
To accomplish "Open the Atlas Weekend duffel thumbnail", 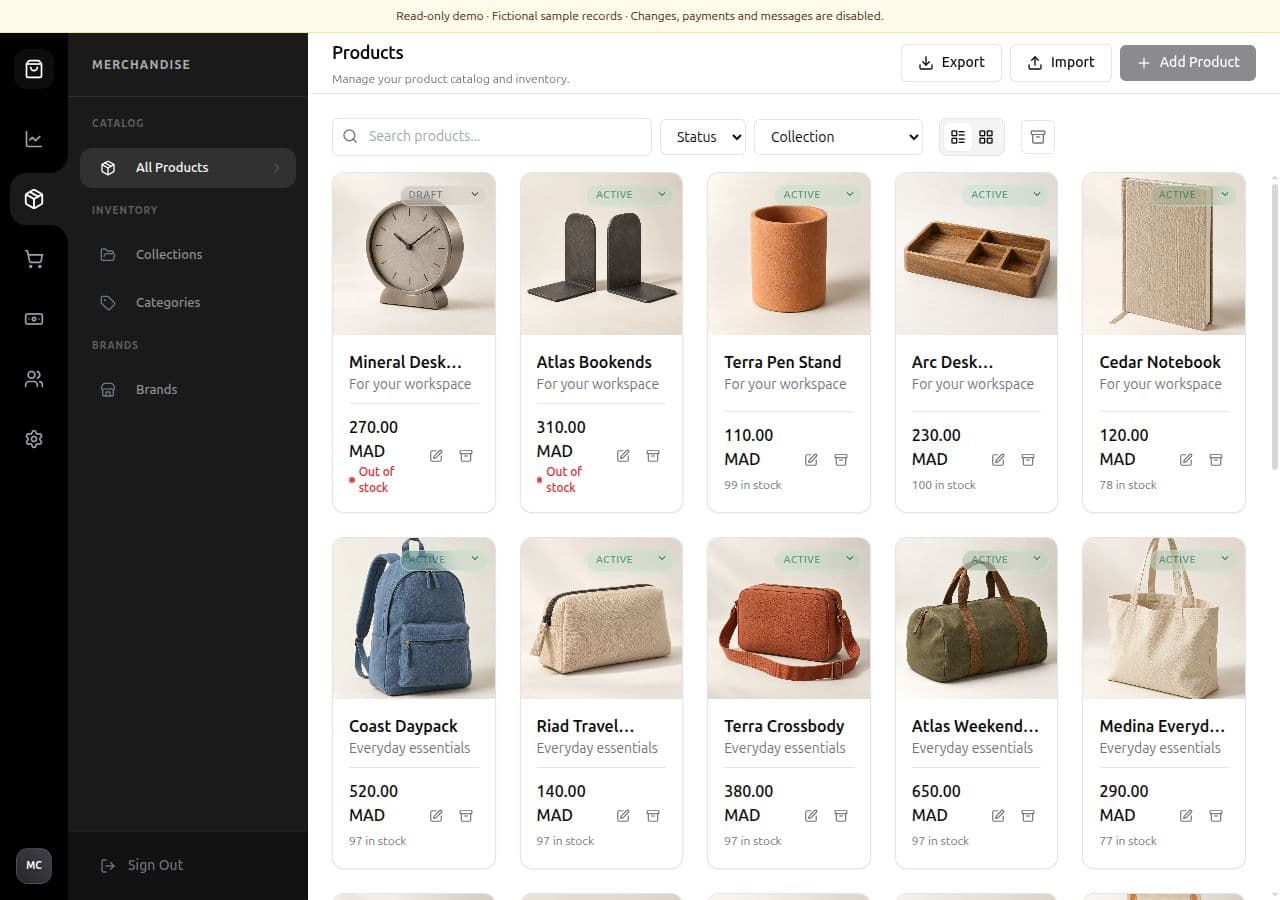I will point(976,618).
